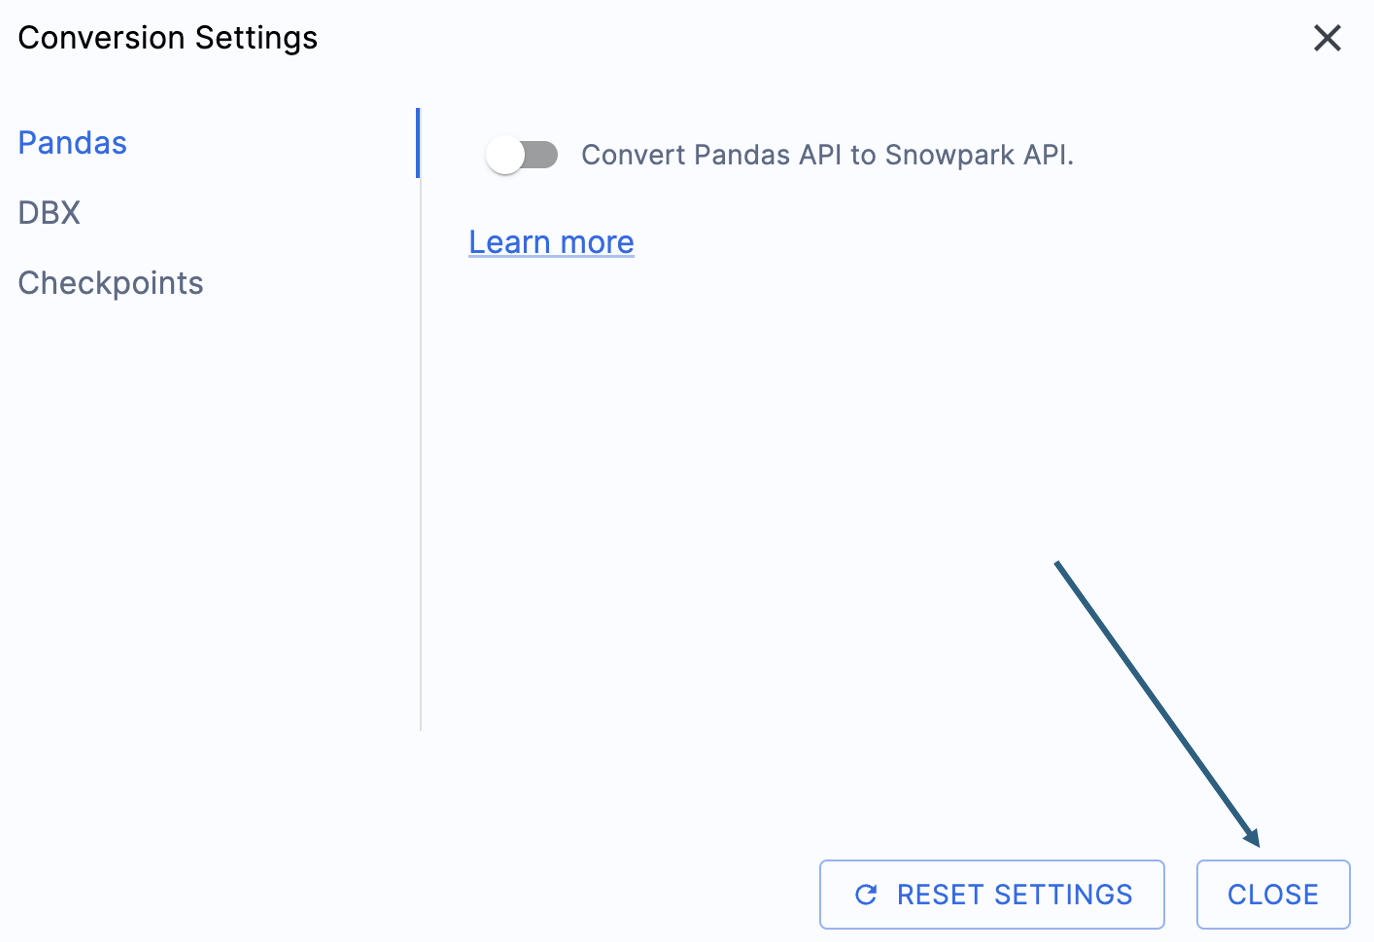Click the refresh icon on Reset Settings button
Viewport: 1374px width, 942px height.
click(x=865, y=894)
